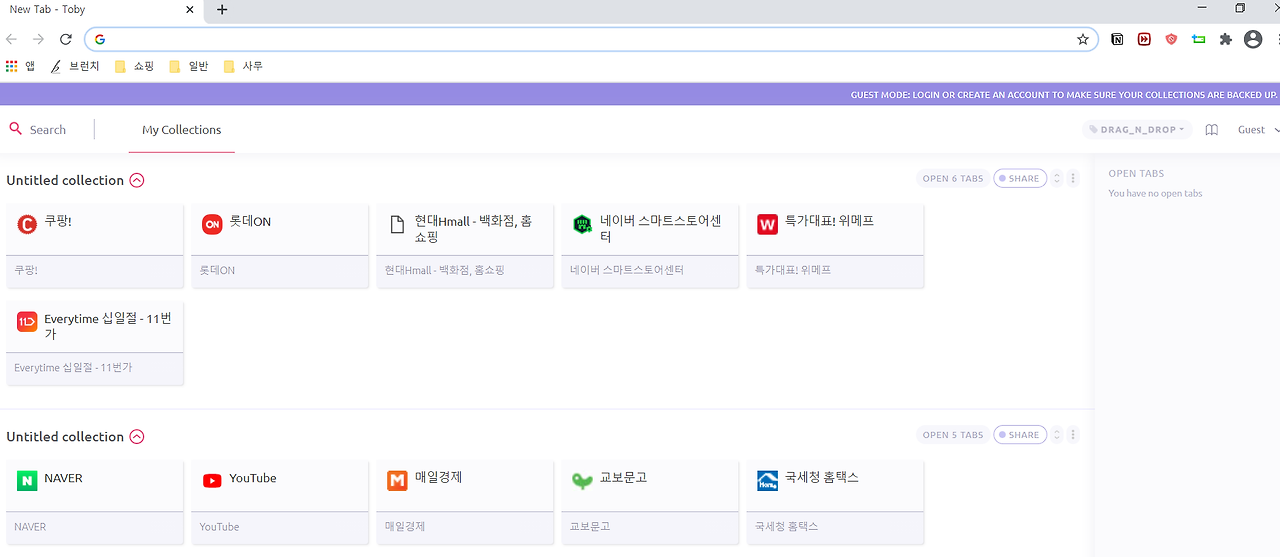Open the 네이버 스마트스토어센터 card title
Image resolution: width=1280 pixels, height=557 pixels.
tap(661, 229)
